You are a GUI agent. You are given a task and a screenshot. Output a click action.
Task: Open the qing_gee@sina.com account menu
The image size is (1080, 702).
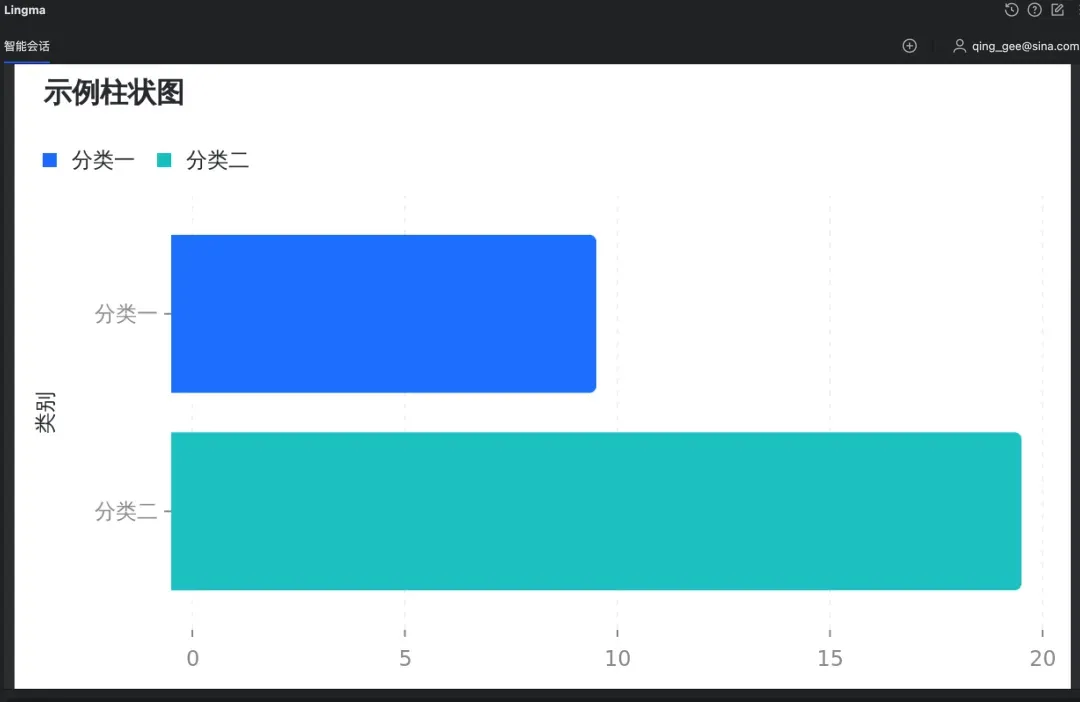click(1025, 46)
